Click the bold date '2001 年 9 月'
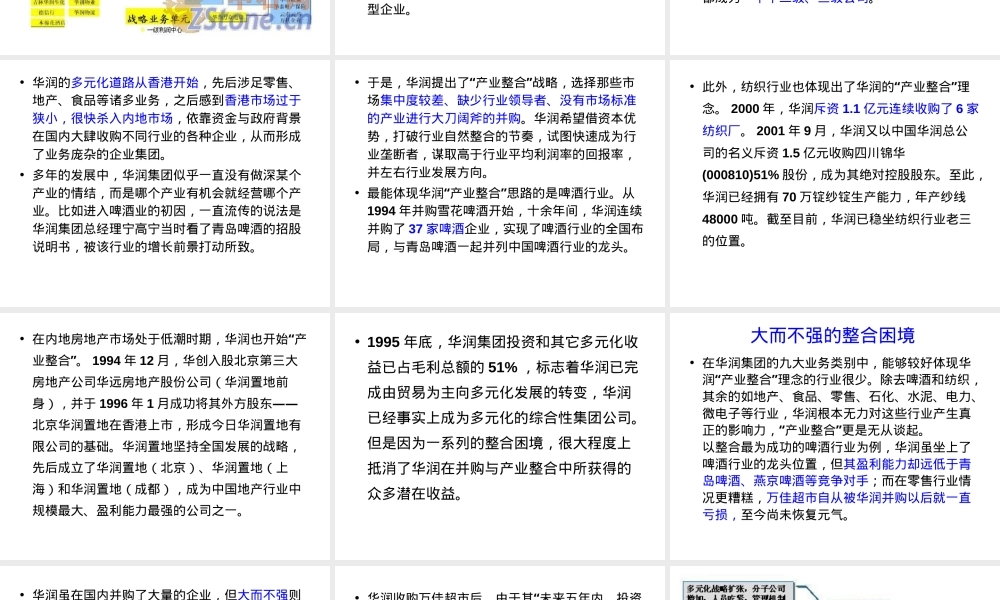 (x=791, y=131)
